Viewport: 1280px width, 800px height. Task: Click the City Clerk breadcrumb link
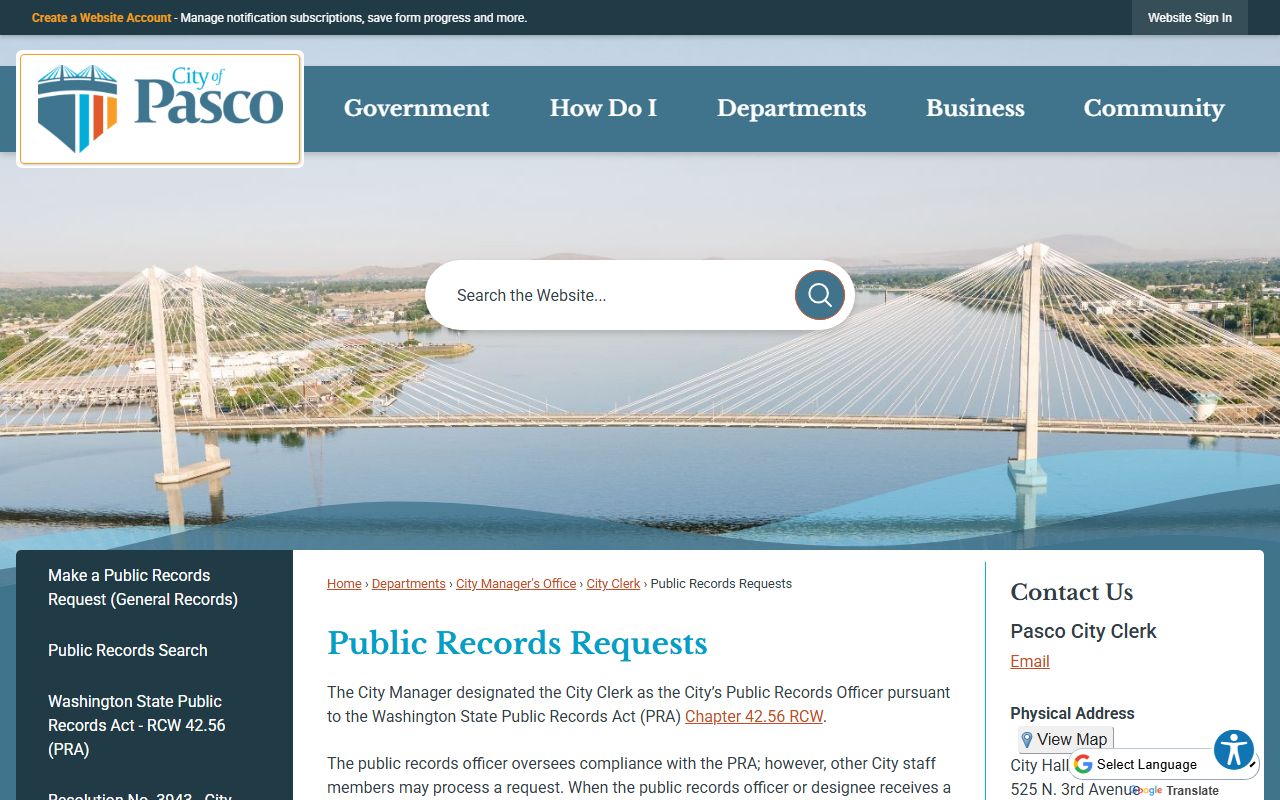point(613,584)
